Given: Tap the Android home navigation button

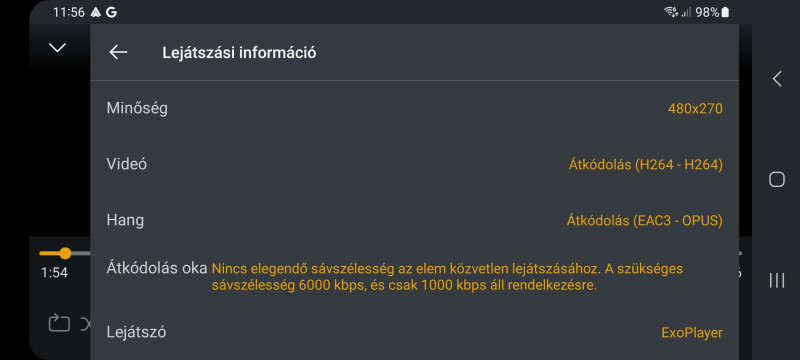Looking at the screenshot, I should [777, 179].
